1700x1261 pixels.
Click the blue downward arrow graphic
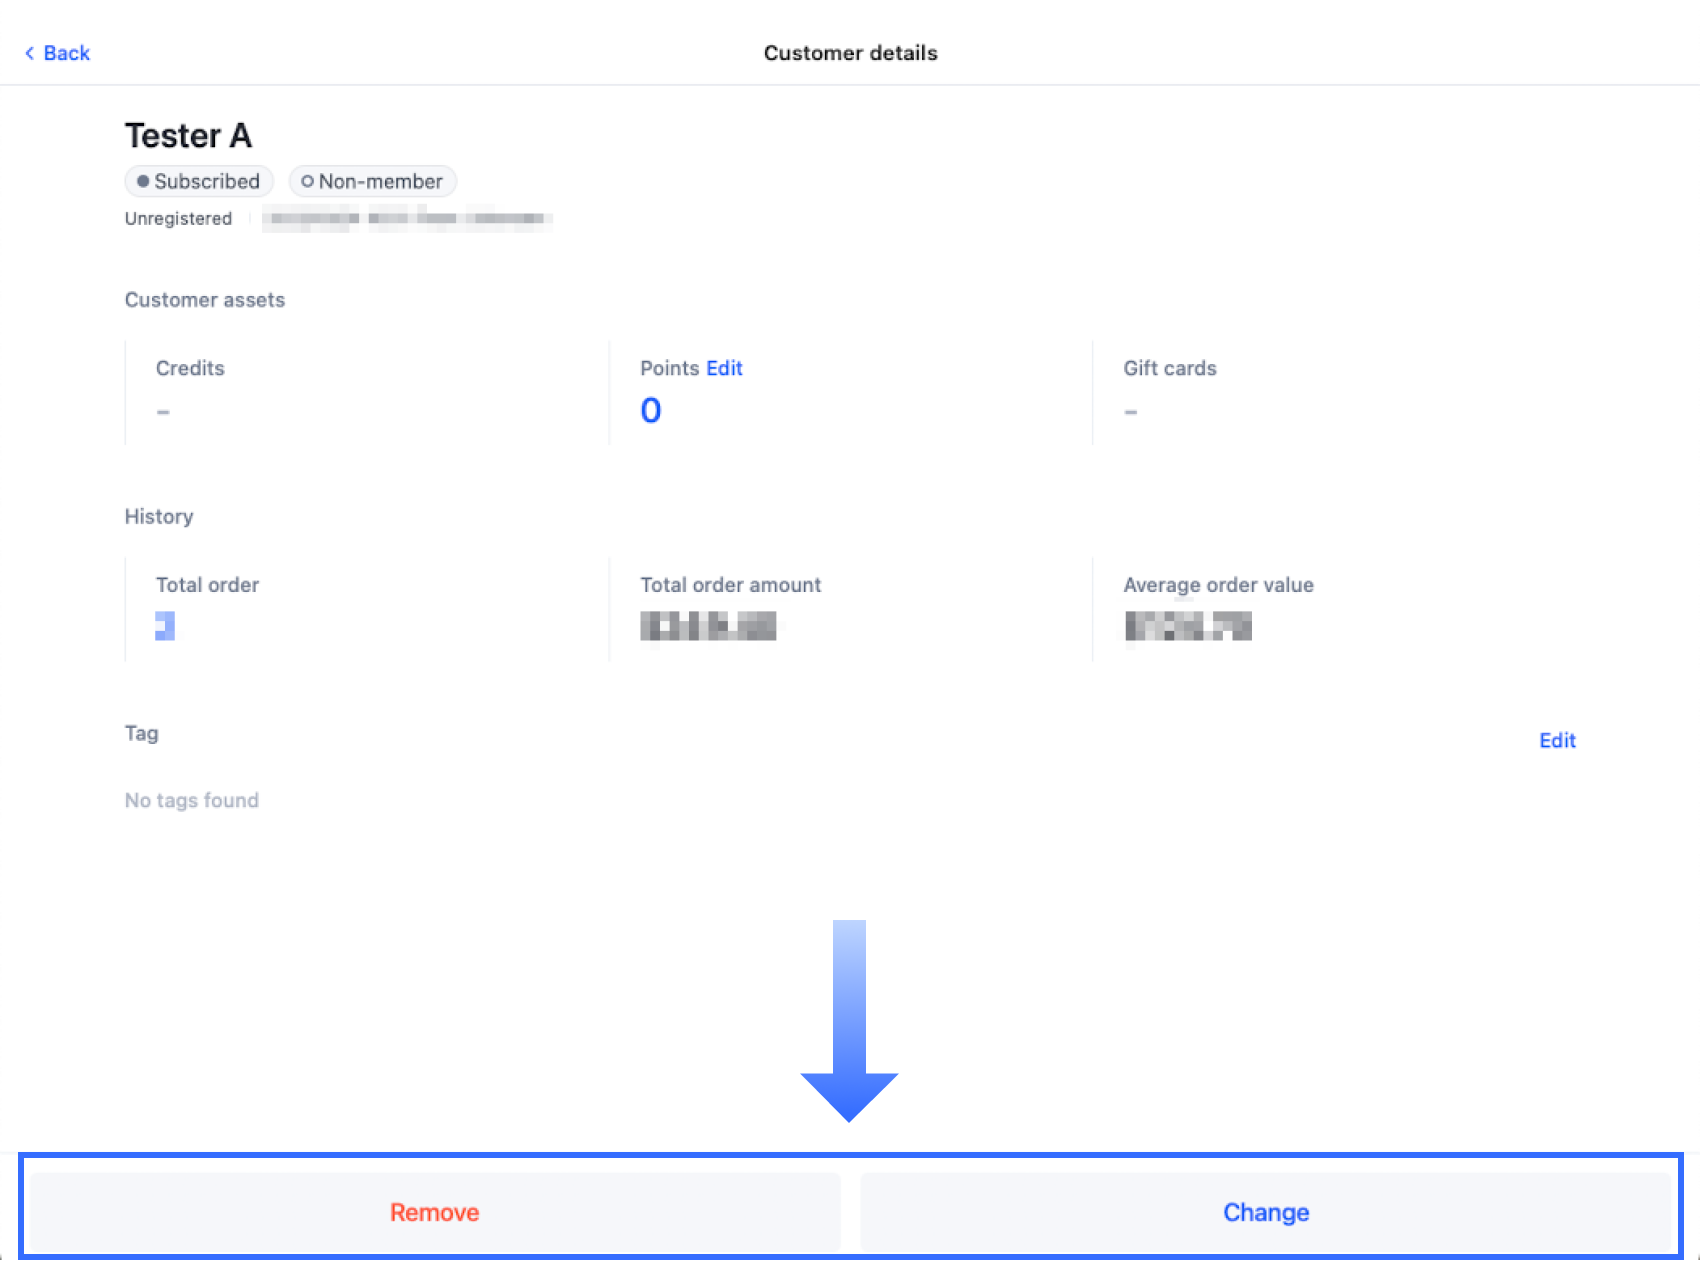(849, 1020)
